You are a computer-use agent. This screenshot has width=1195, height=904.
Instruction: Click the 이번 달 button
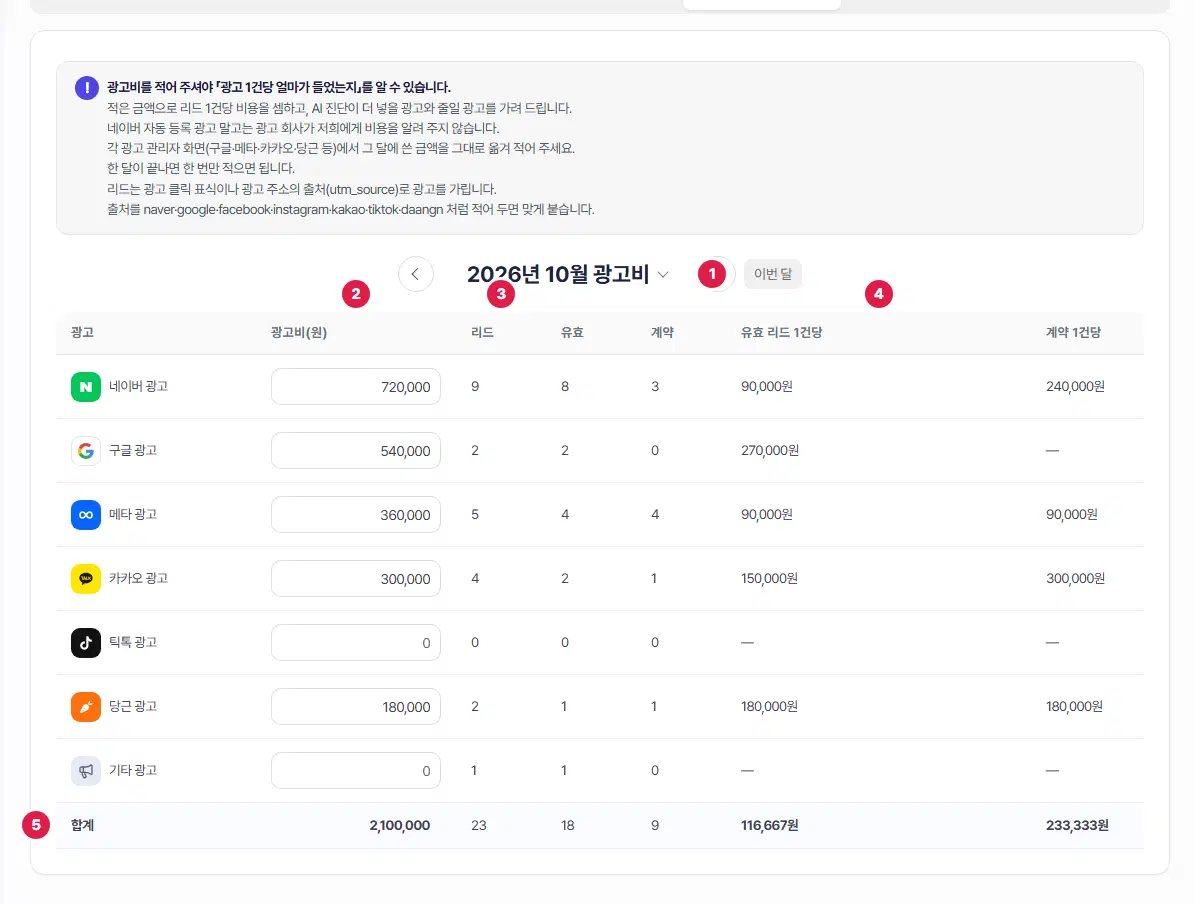[x=773, y=274]
